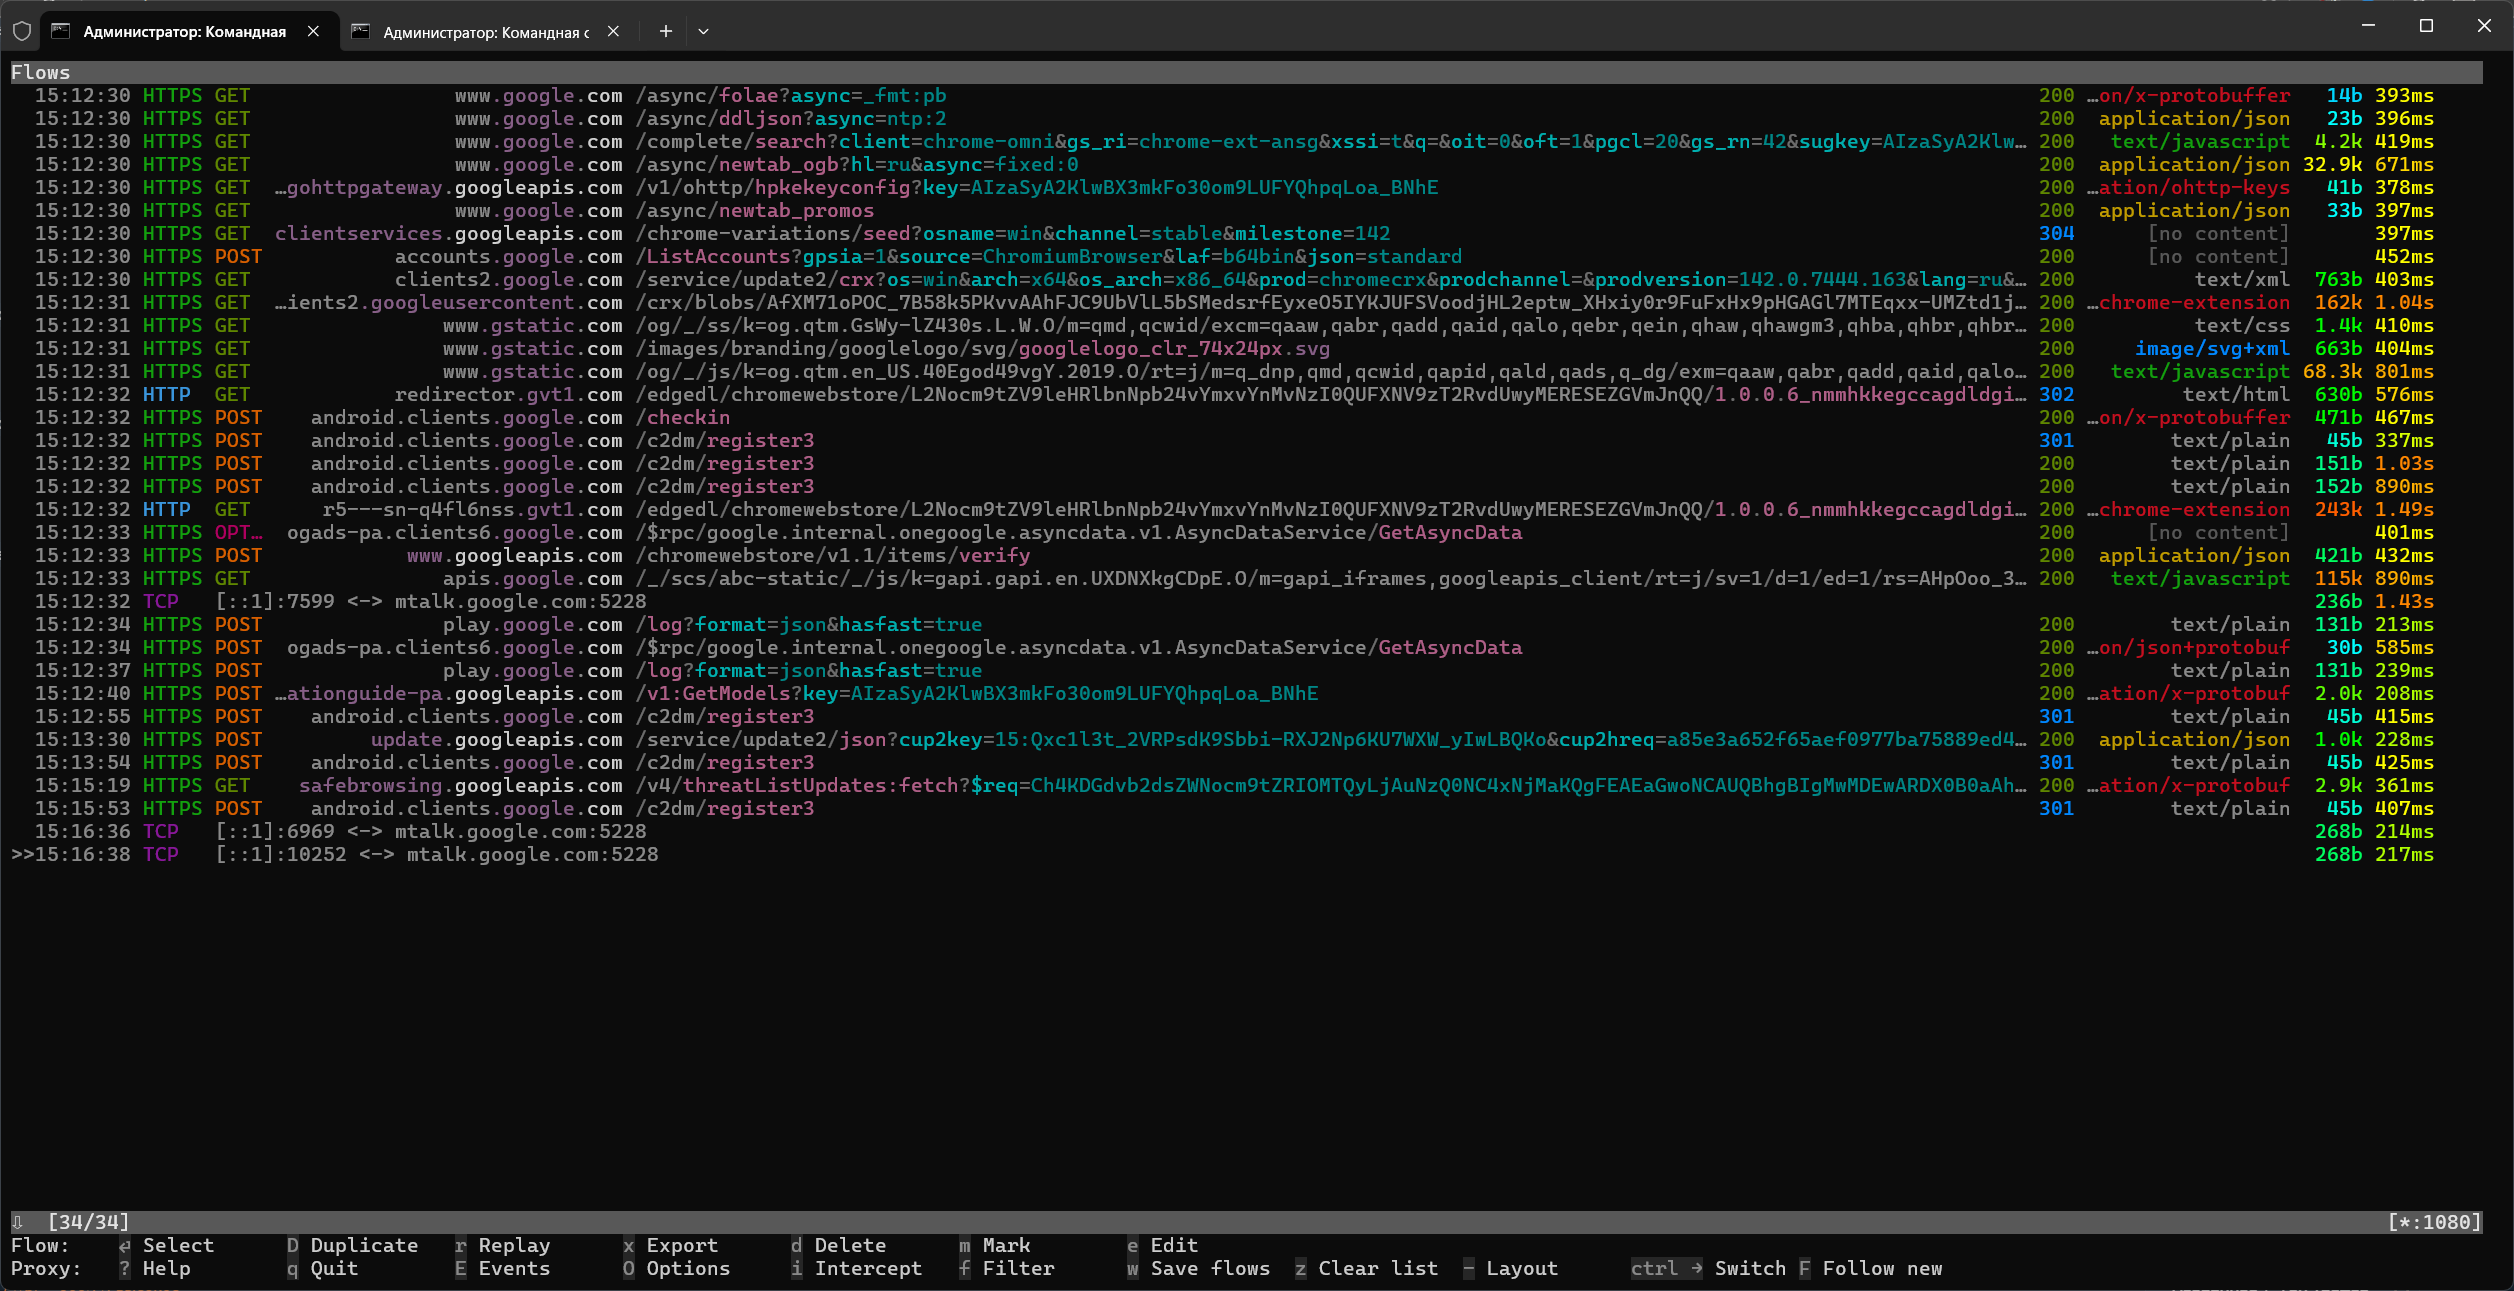Click the second tab's terminal icon
The height and width of the screenshot is (1291, 2514).
click(361, 32)
